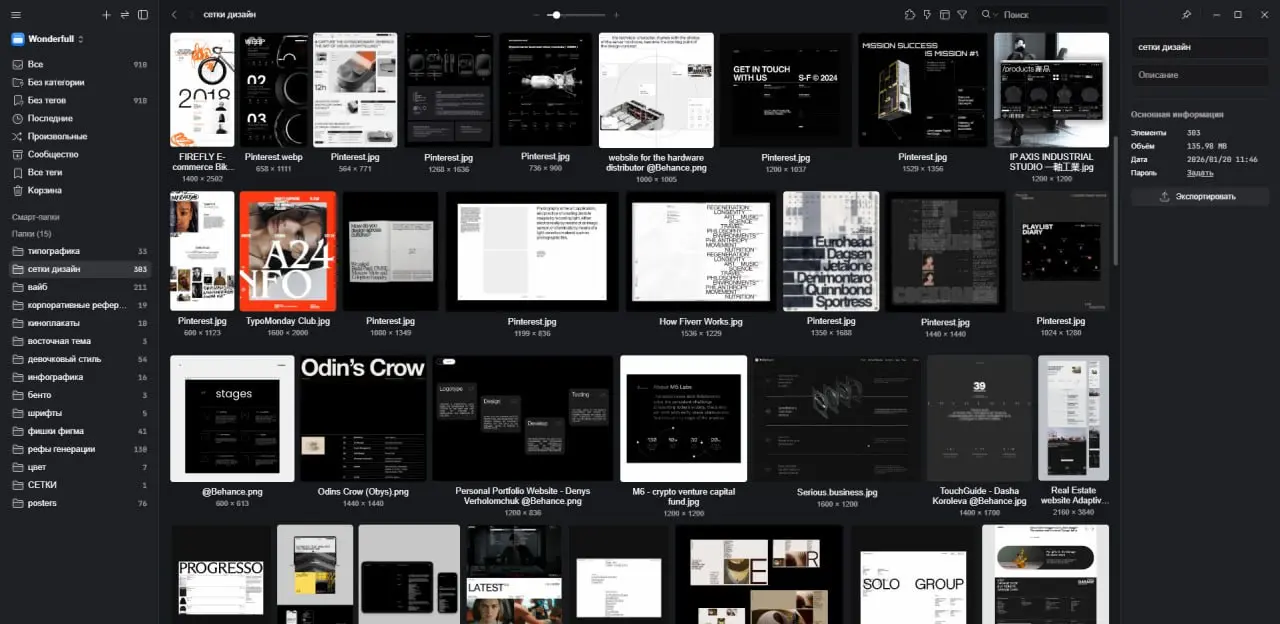Decrease thumbnail size with minus icon

tap(536, 15)
